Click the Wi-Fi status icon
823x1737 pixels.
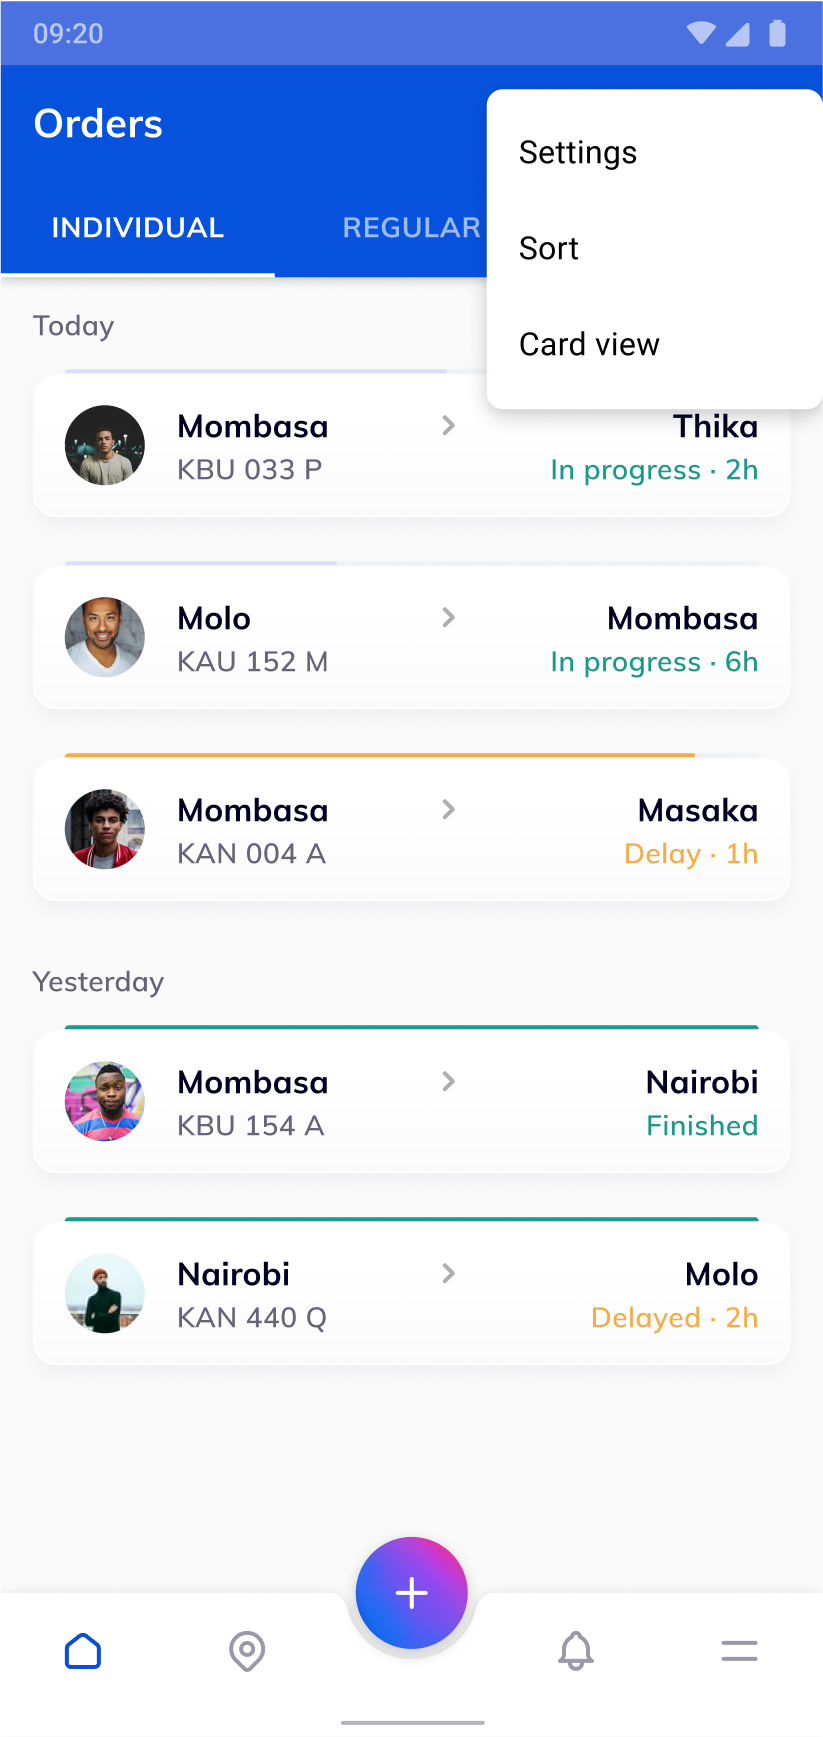[x=701, y=34]
